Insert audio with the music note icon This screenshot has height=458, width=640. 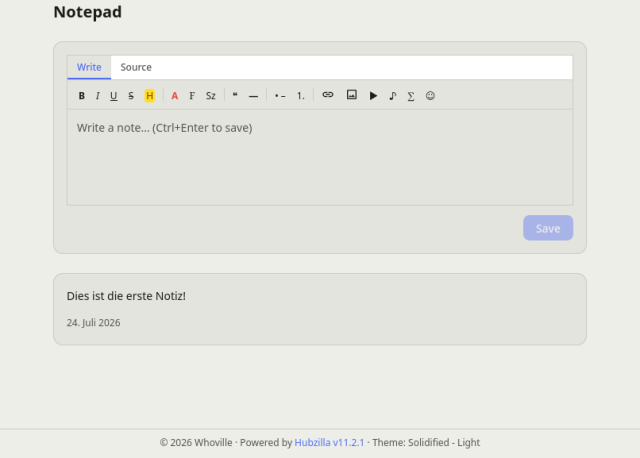[393, 96]
